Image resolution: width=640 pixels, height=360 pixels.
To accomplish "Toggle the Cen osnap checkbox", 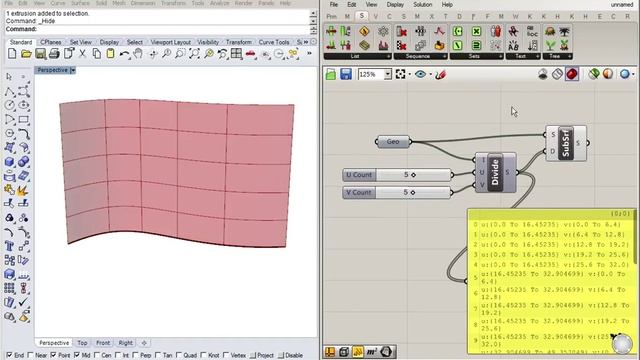I will pos(97,355).
